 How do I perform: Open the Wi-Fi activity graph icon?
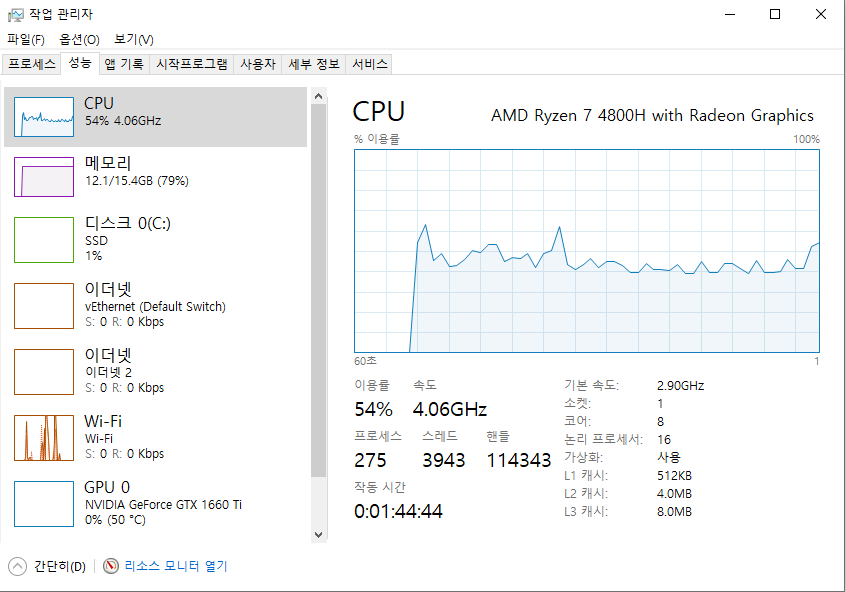pos(44,438)
